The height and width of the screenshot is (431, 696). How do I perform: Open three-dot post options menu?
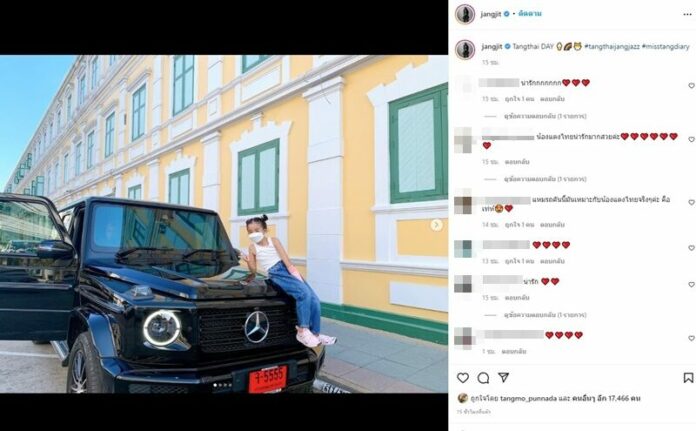pyautogui.click(x=688, y=15)
